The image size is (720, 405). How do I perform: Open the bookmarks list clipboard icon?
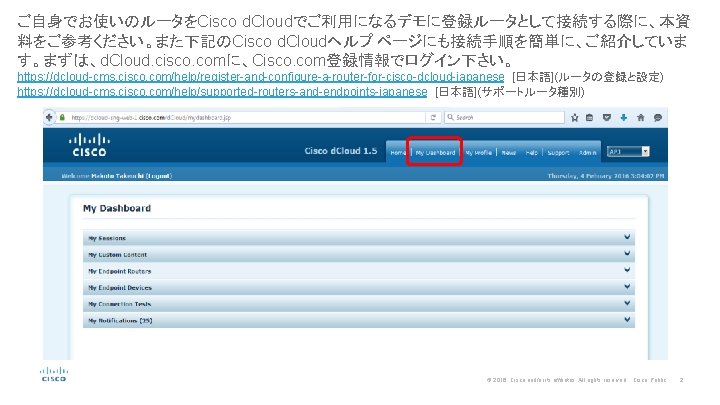pos(590,118)
